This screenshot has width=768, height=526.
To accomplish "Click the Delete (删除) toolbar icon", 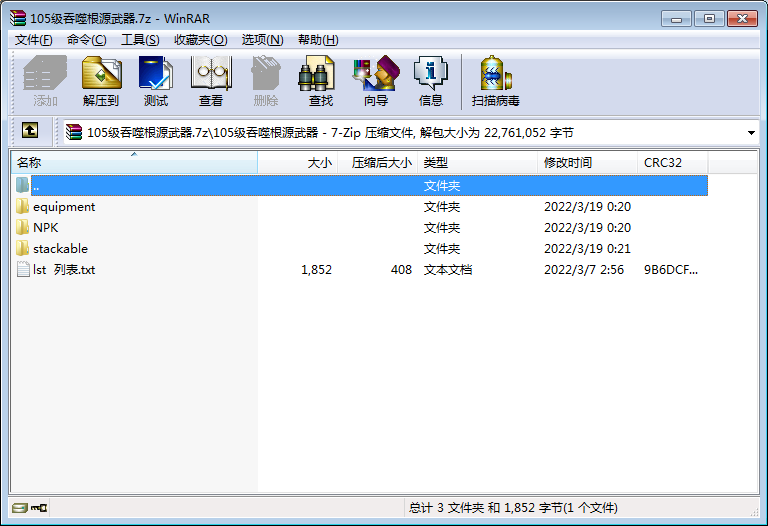I will point(266,81).
